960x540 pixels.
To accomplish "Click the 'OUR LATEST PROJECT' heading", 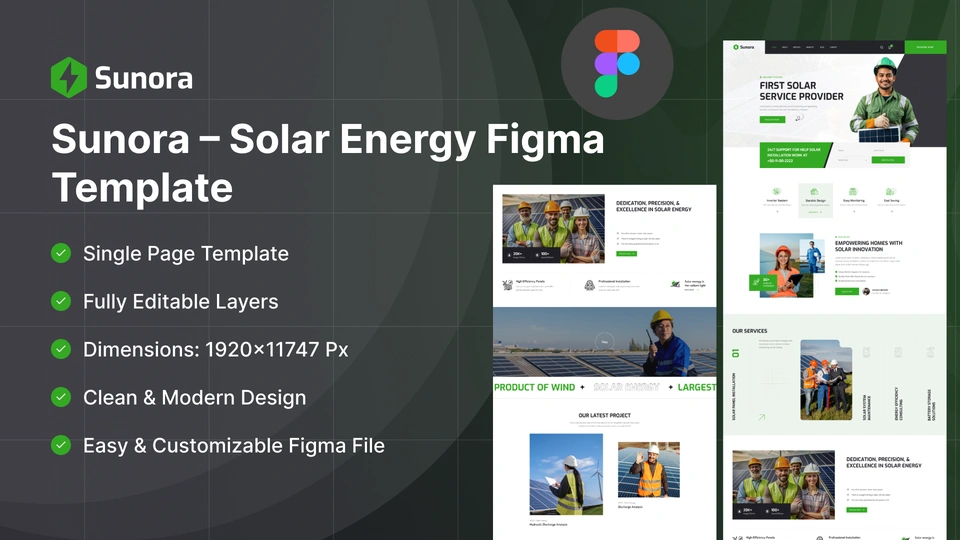I will point(604,415).
